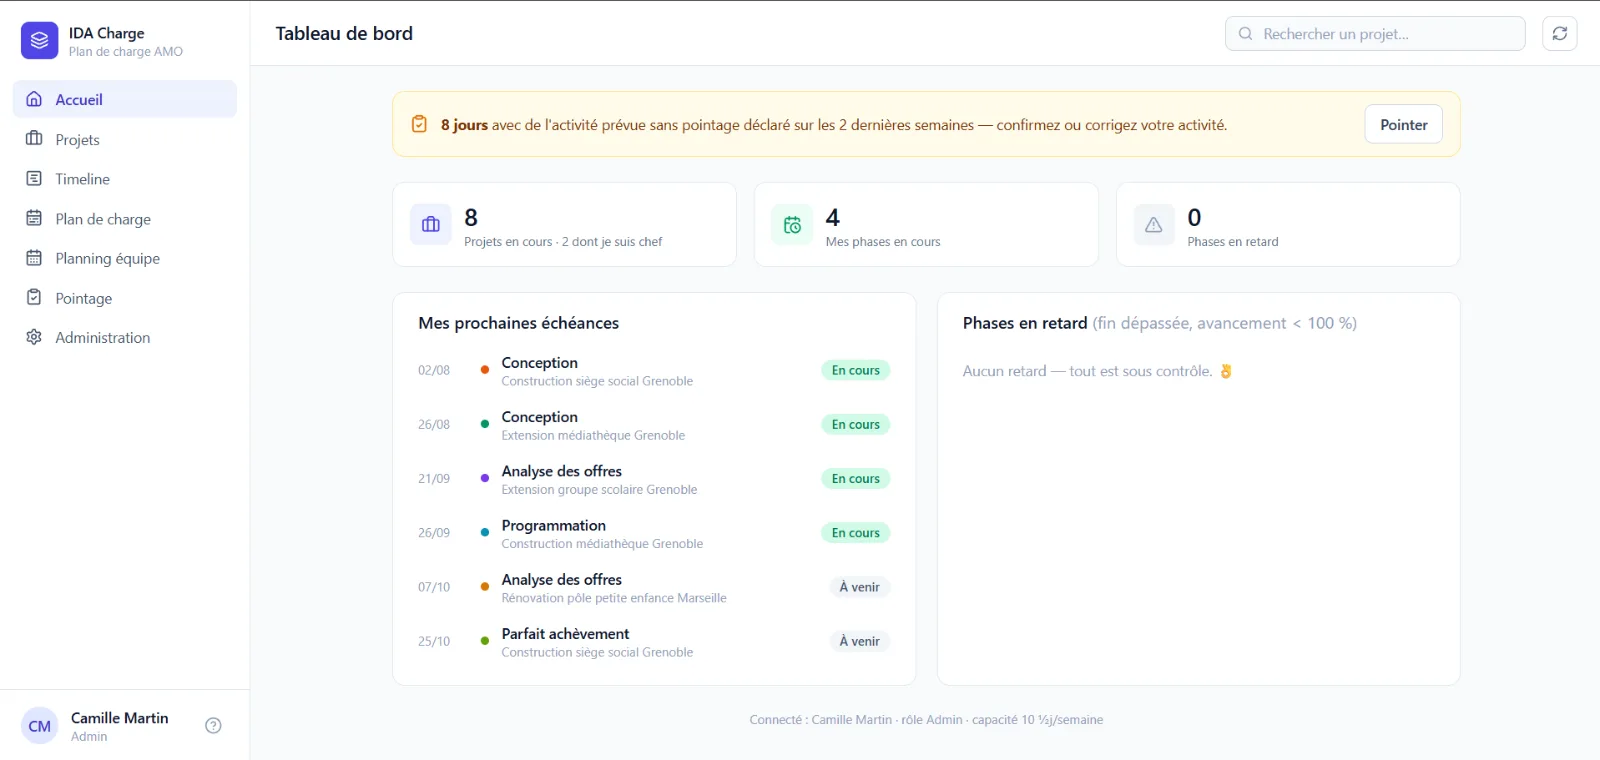
Task: Click the Pointer button in the banner
Action: (x=1403, y=124)
